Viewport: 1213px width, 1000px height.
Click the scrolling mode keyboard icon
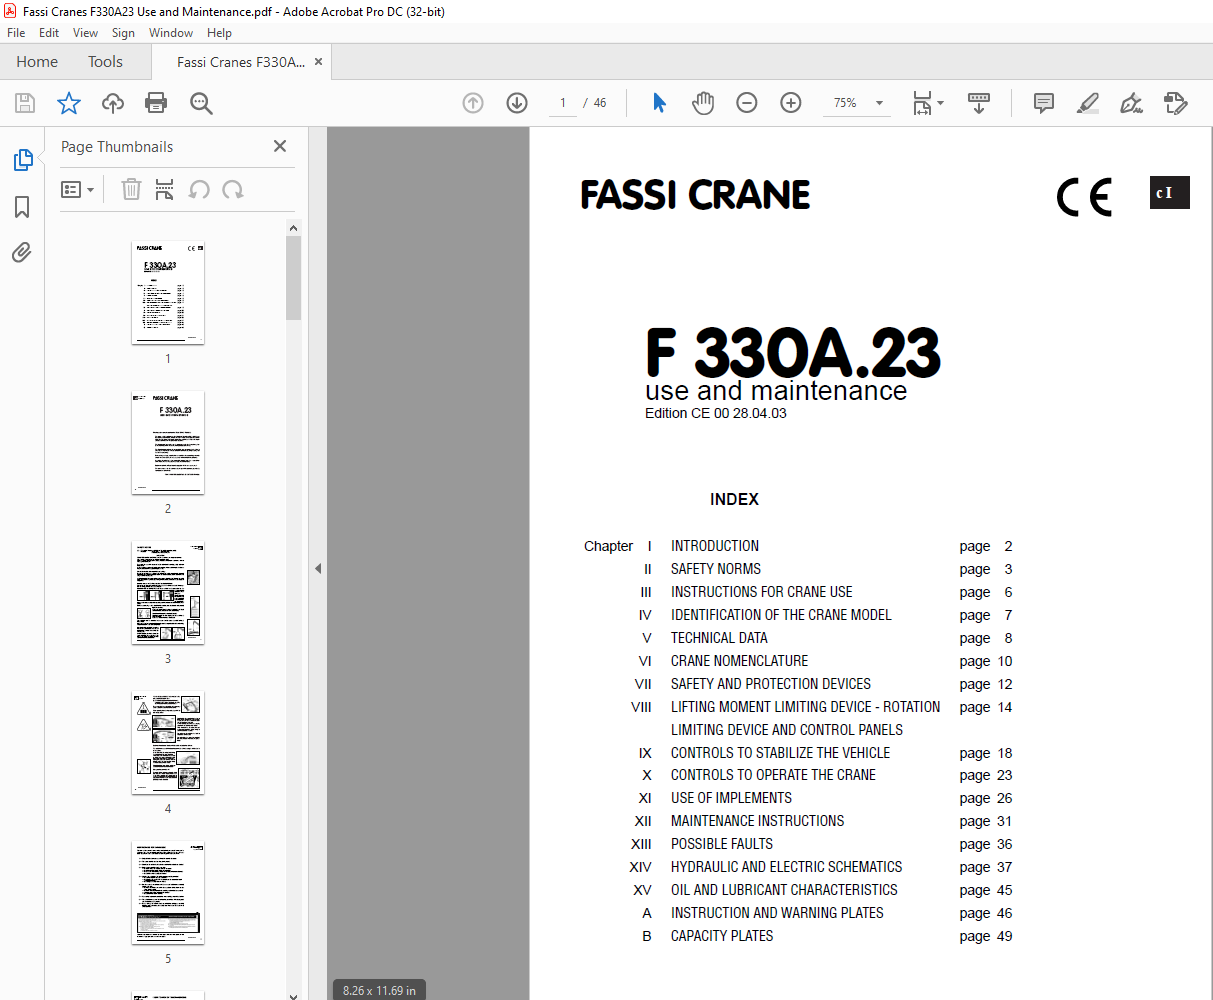point(979,103)
